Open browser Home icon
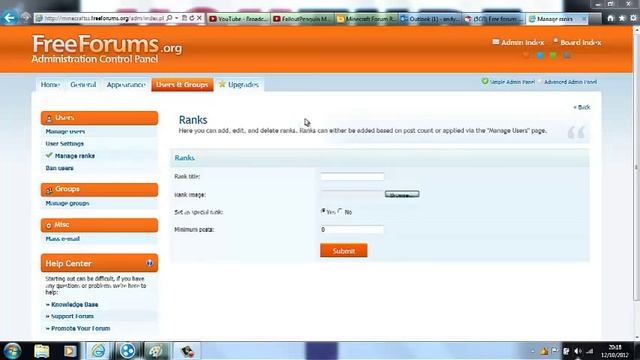The height and width of the screenshot is (360, 640). [610, 18]
